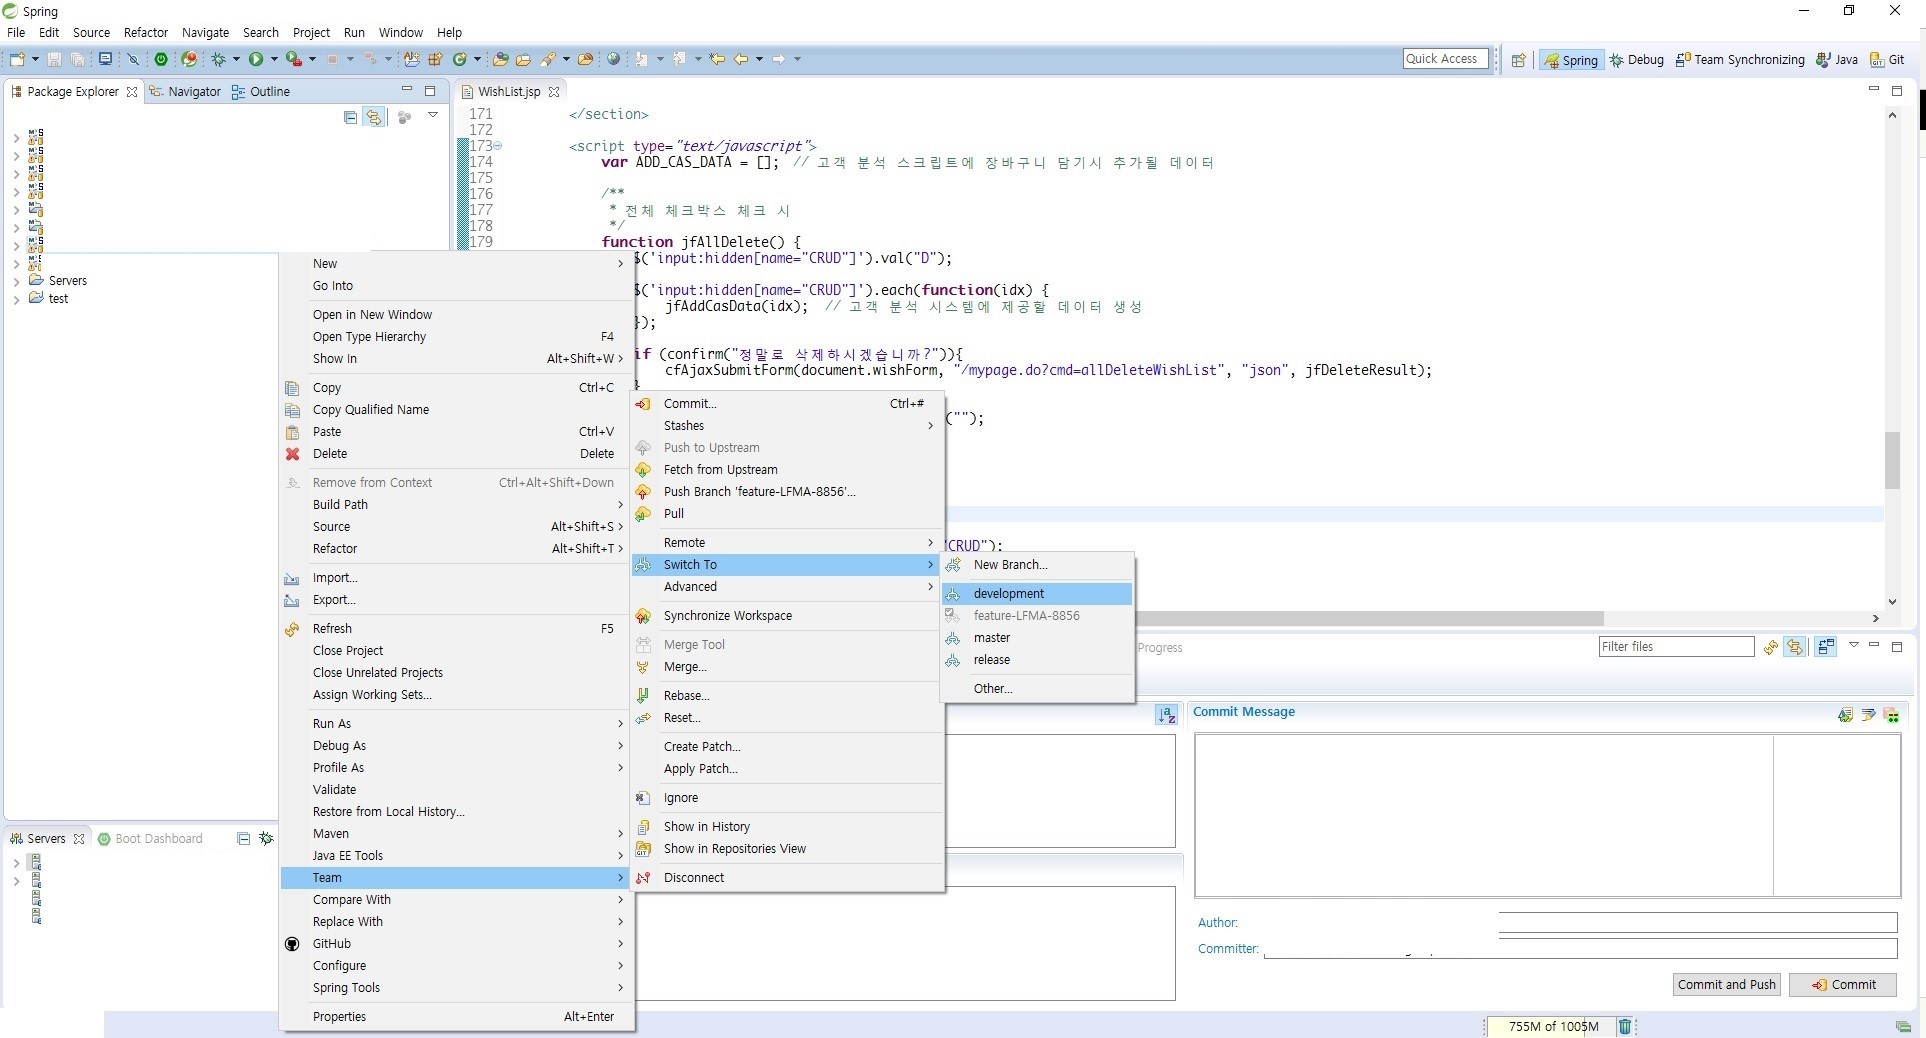Choose Other... in the branch submenu
Screen dimensions: 1926x1038
1037,689
